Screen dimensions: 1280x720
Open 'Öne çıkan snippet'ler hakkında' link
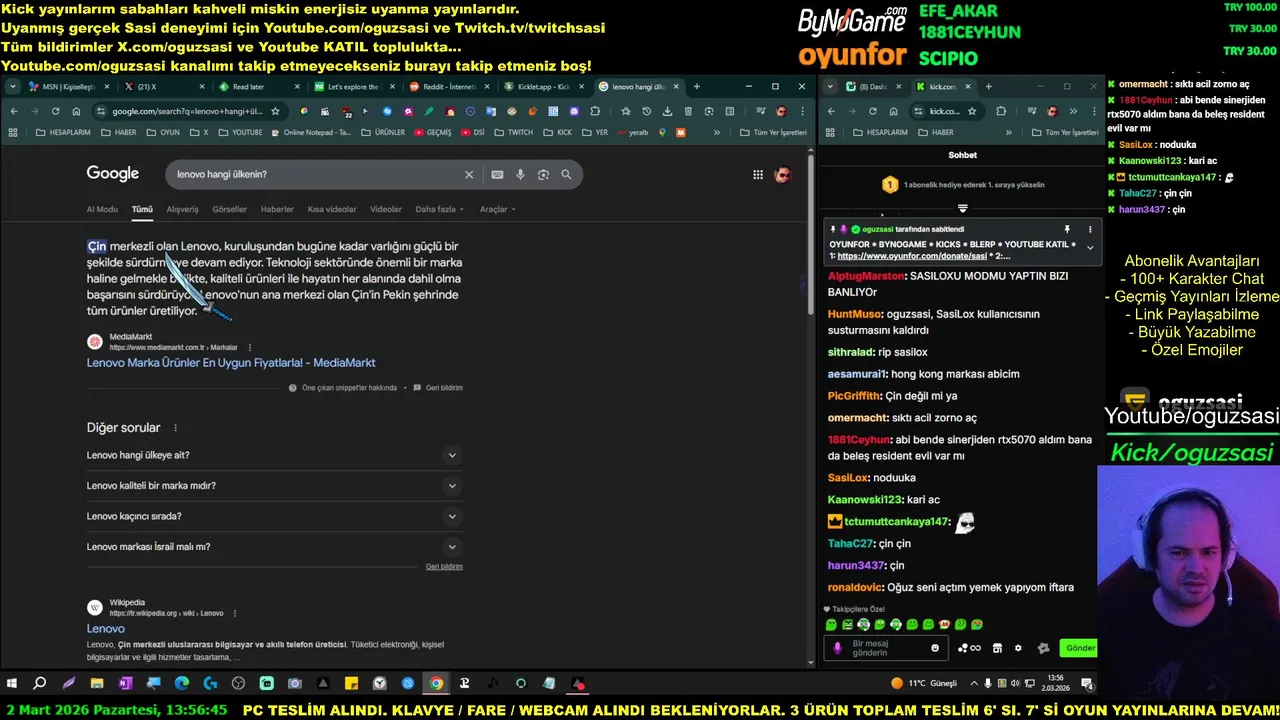(343, 388)
